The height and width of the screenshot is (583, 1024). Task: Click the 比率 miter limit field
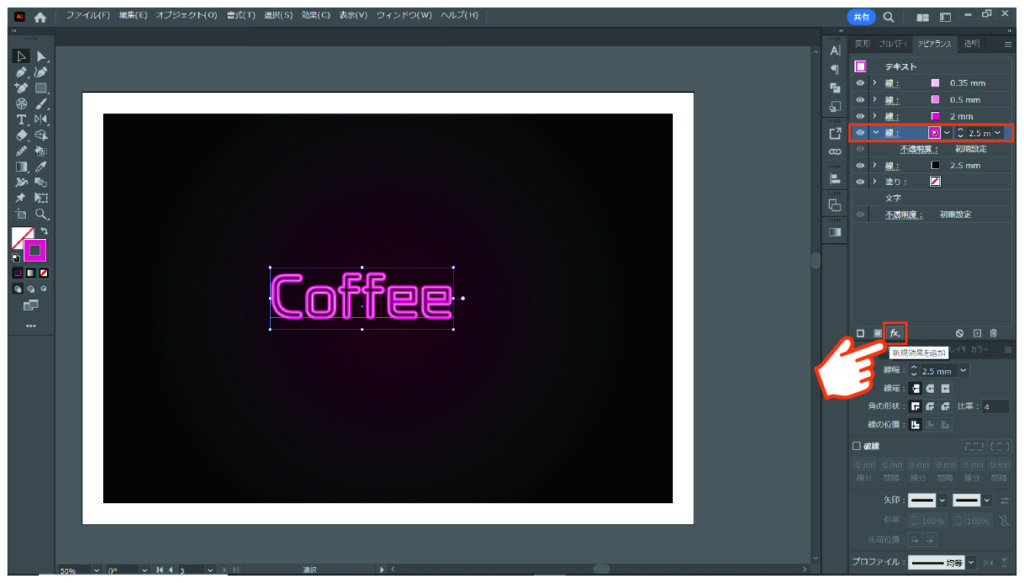click(x=995, y=407)
